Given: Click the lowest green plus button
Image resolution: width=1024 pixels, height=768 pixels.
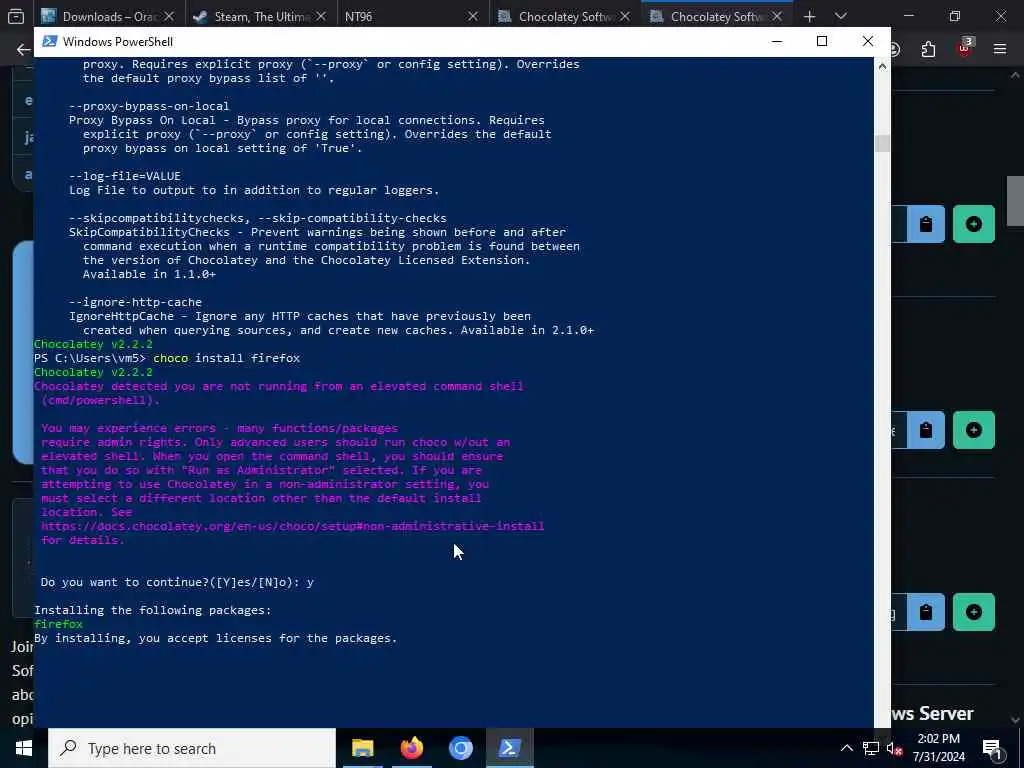Looking at the screenshot, I should (974, 613).
